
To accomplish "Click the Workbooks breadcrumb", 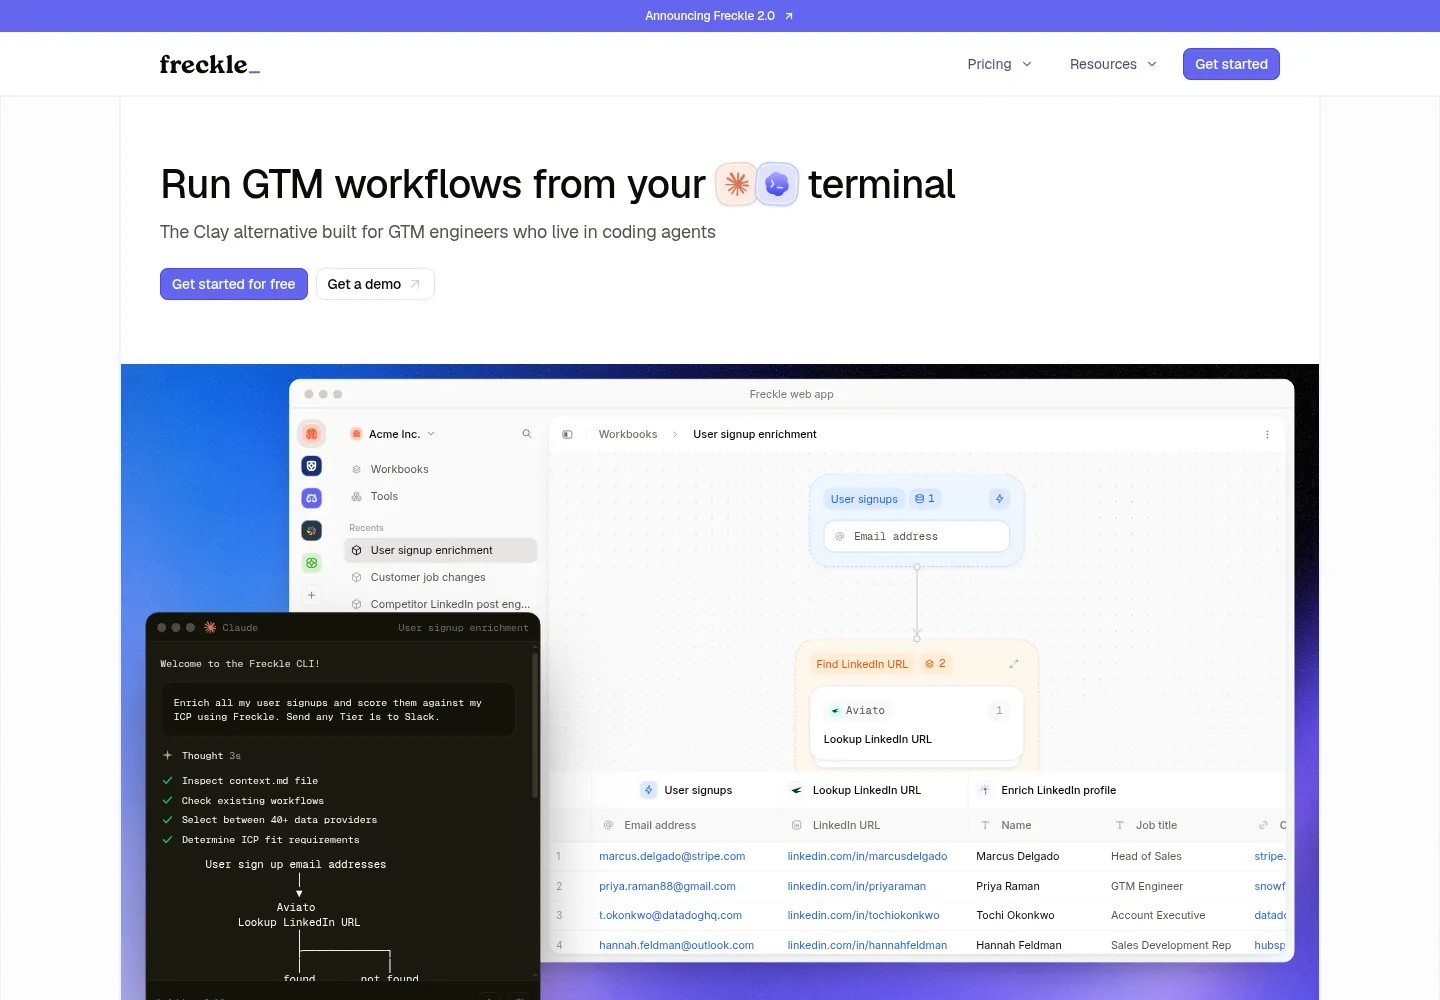I will (x=628, y=434).
